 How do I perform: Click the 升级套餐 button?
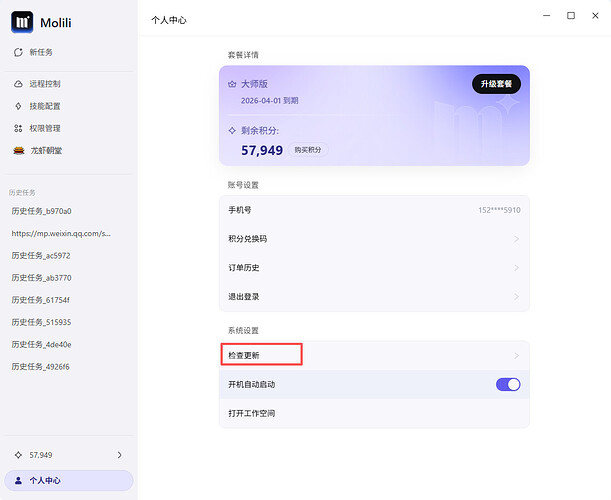pos(496,84)
